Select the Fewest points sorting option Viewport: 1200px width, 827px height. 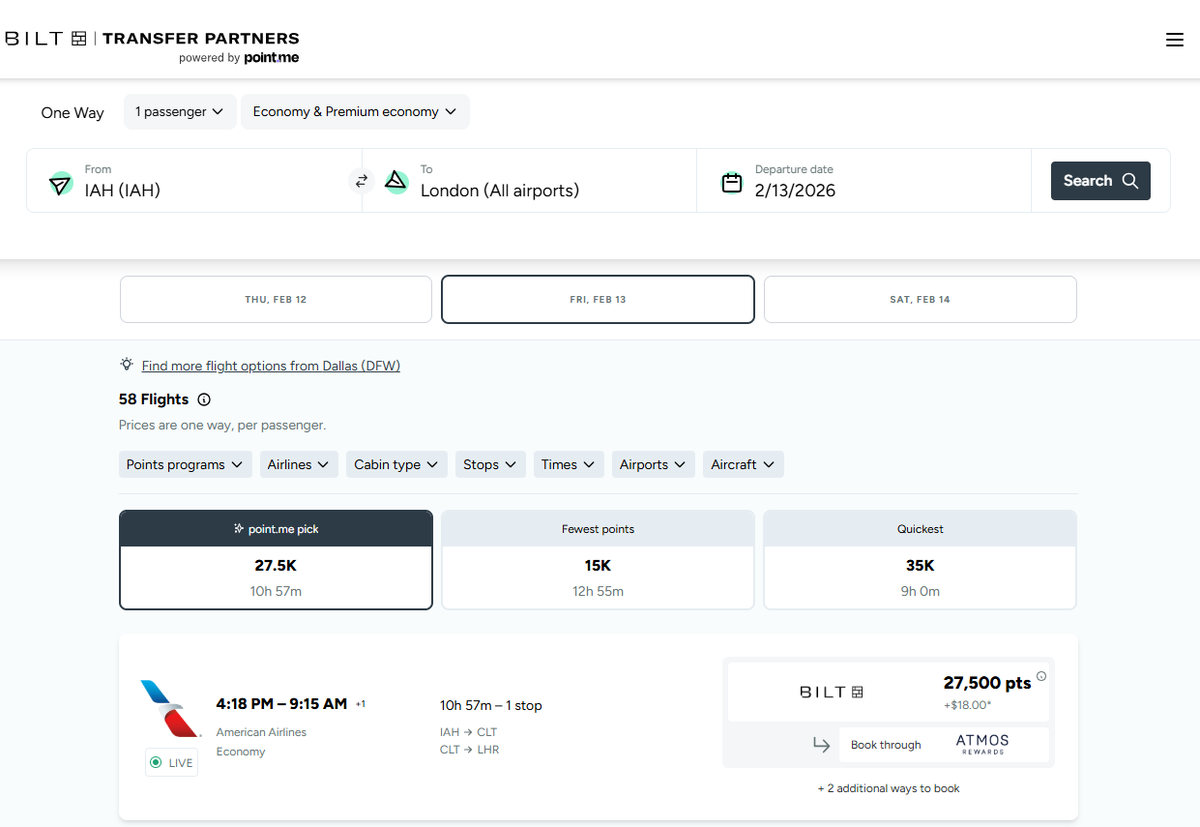(598, 559)
